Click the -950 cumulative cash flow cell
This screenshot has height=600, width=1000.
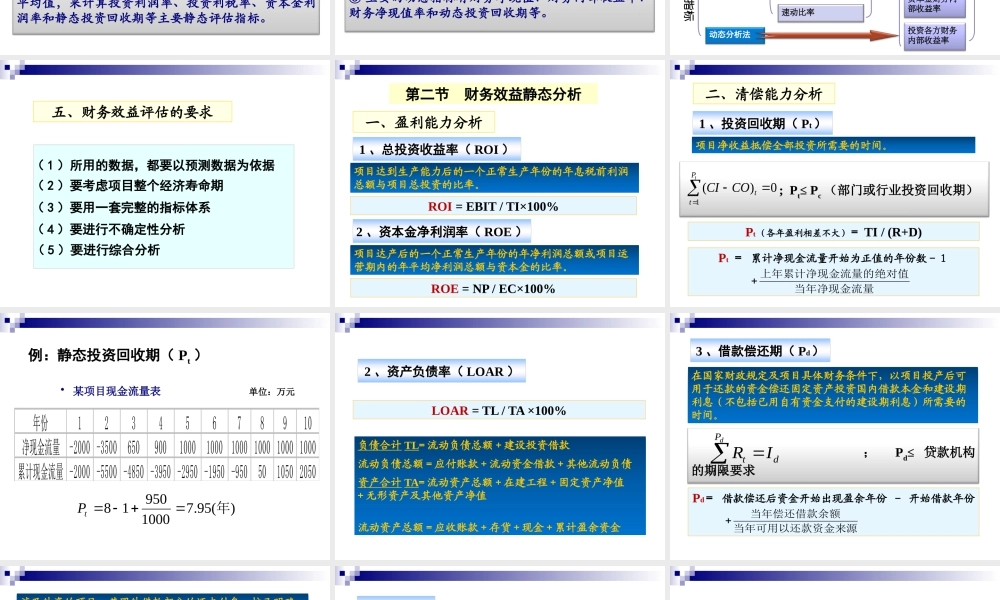239,471
